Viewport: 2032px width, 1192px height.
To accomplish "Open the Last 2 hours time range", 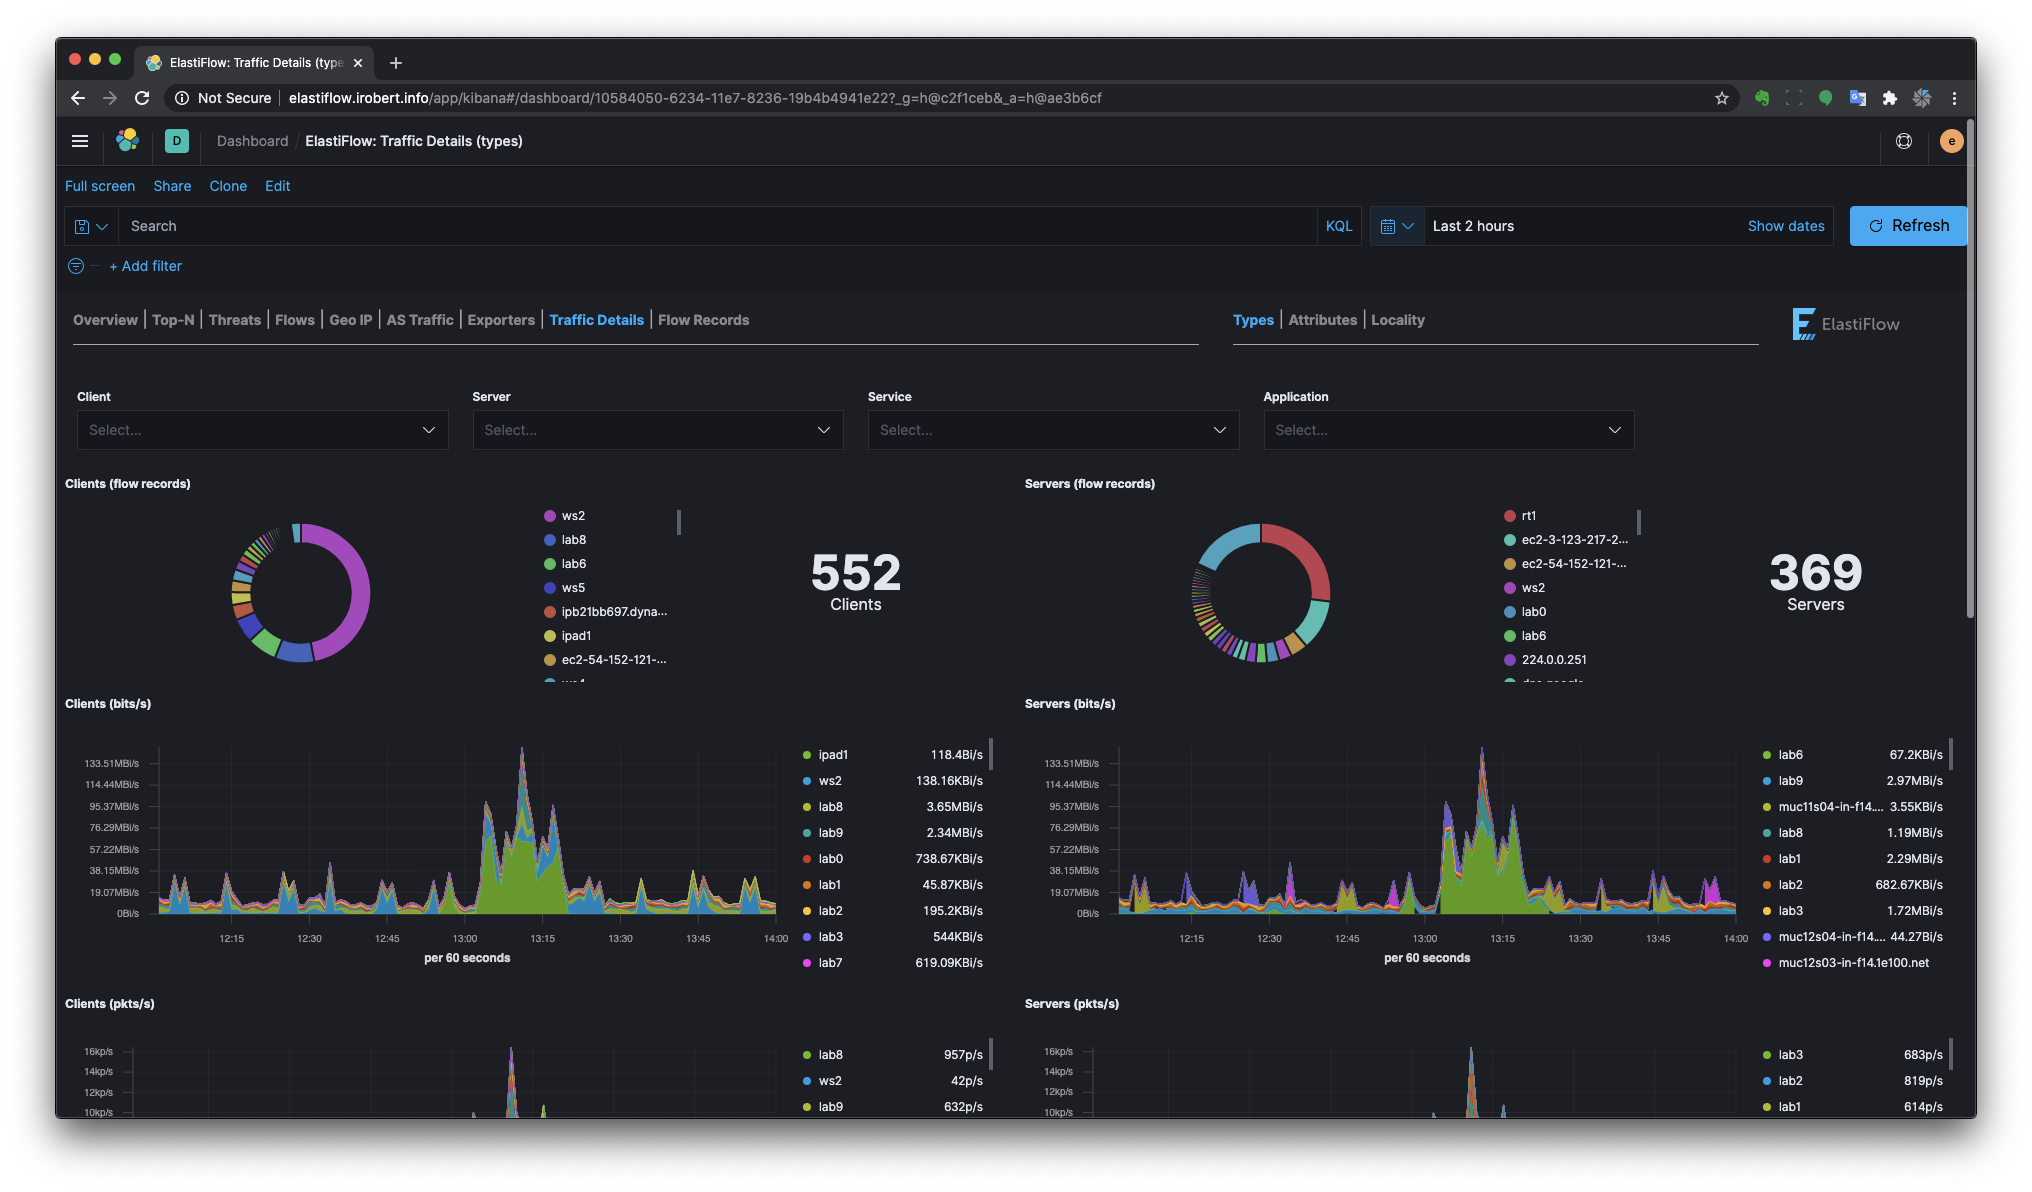I will (x=1473, y=226).
